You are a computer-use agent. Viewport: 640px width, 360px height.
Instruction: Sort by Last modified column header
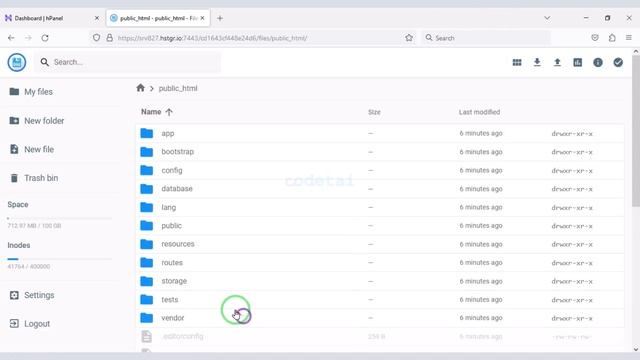coord(479,112)
